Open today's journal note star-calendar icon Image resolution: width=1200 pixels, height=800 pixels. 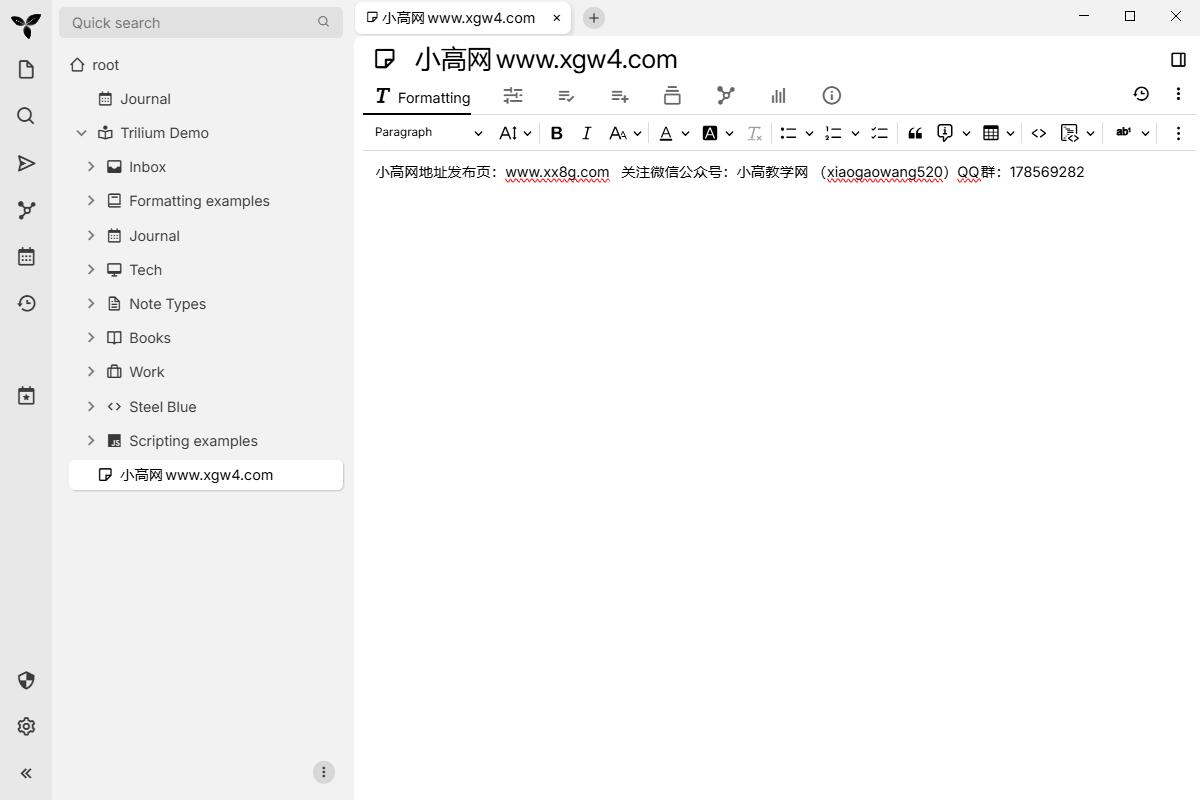[26, 396]
